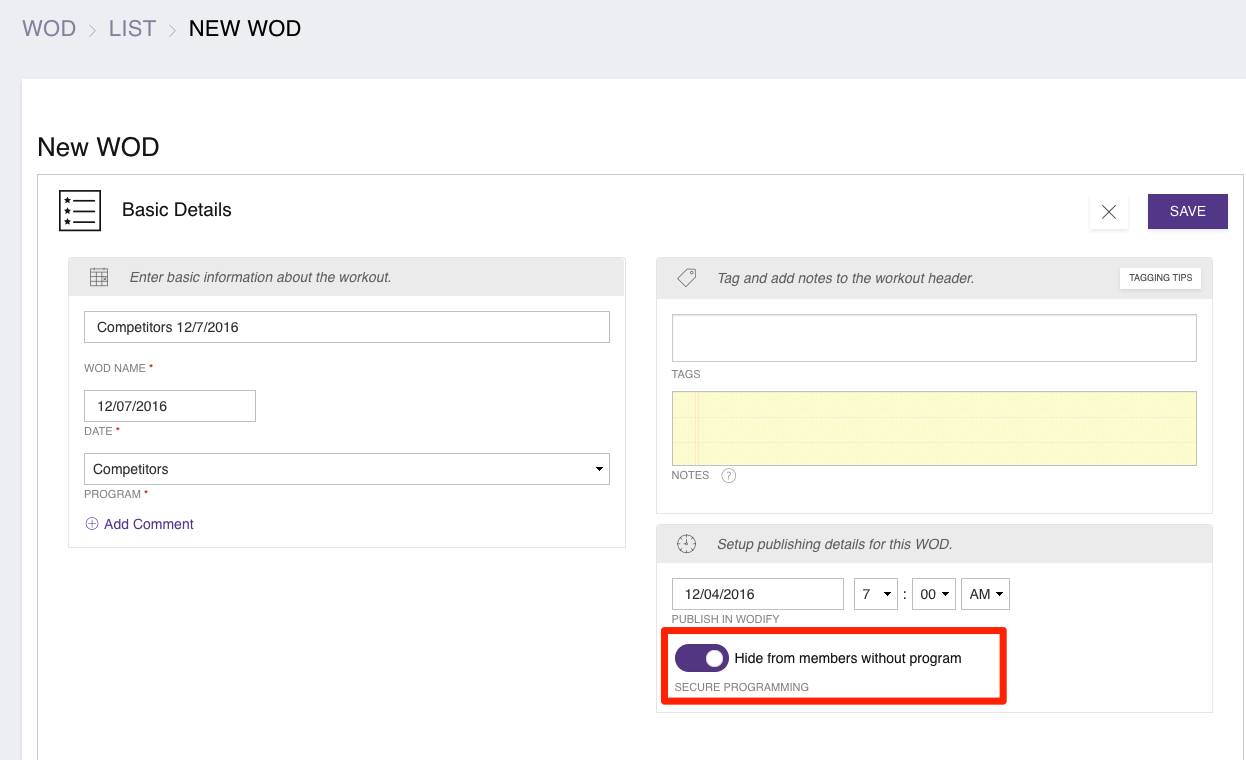Click the Add Comment link
The width and height of the screenshot is (1246, 760).
149,524
